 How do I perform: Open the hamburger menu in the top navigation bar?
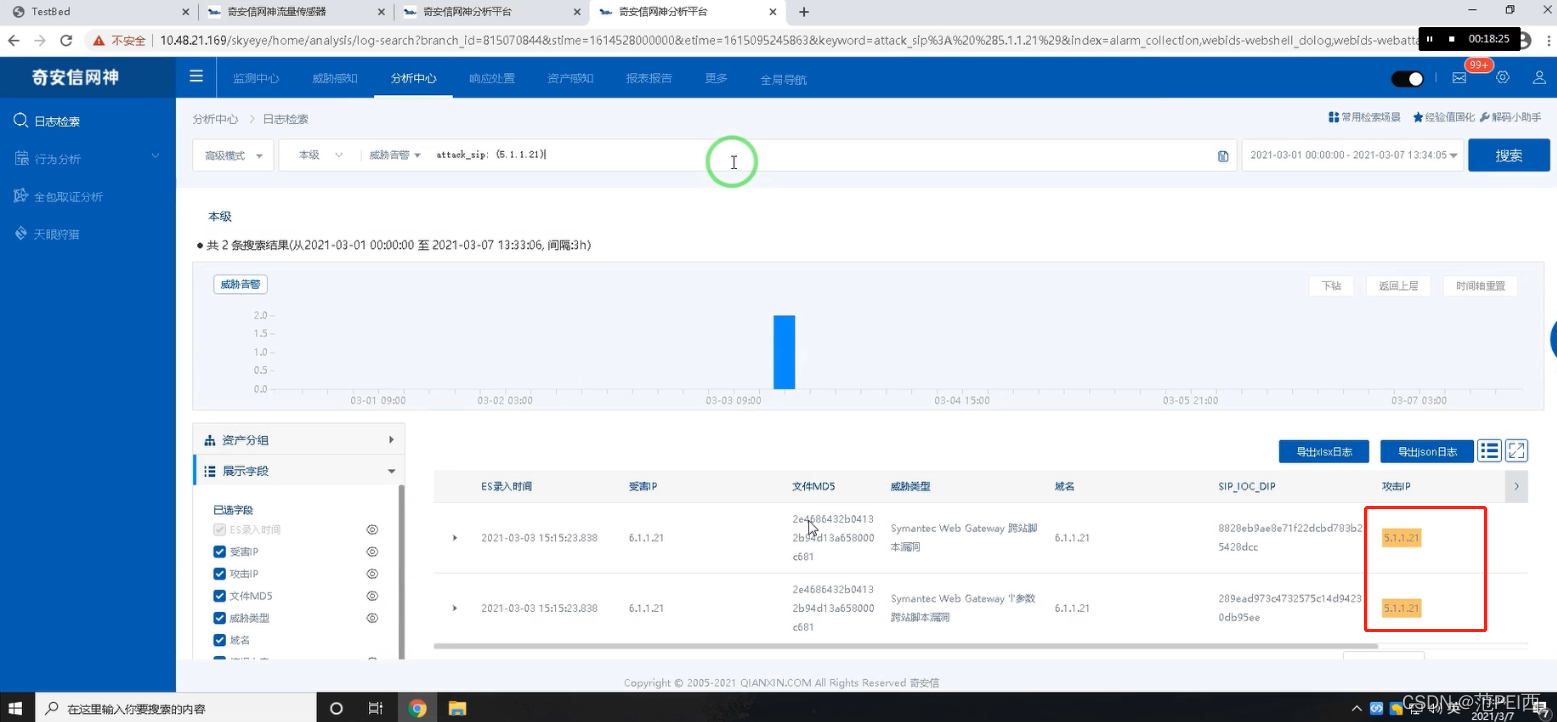click(x=196, y=77)
